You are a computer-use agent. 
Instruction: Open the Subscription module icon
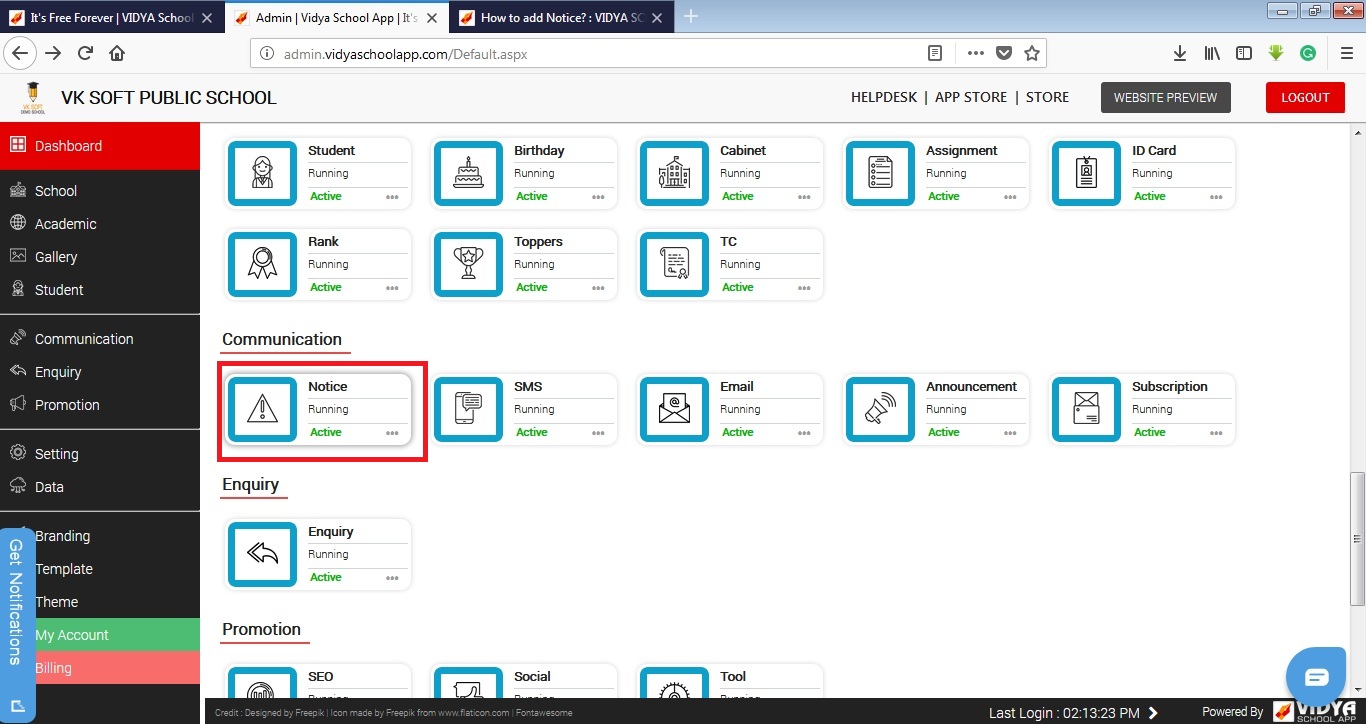1086,409
